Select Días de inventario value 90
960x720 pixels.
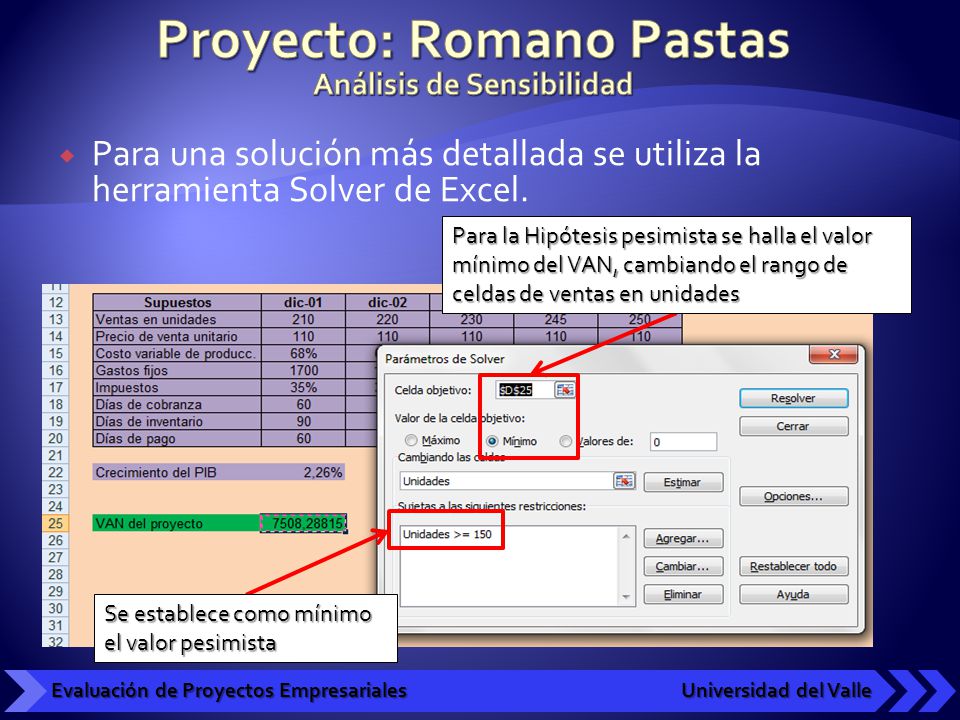click(x=303, y=421)
